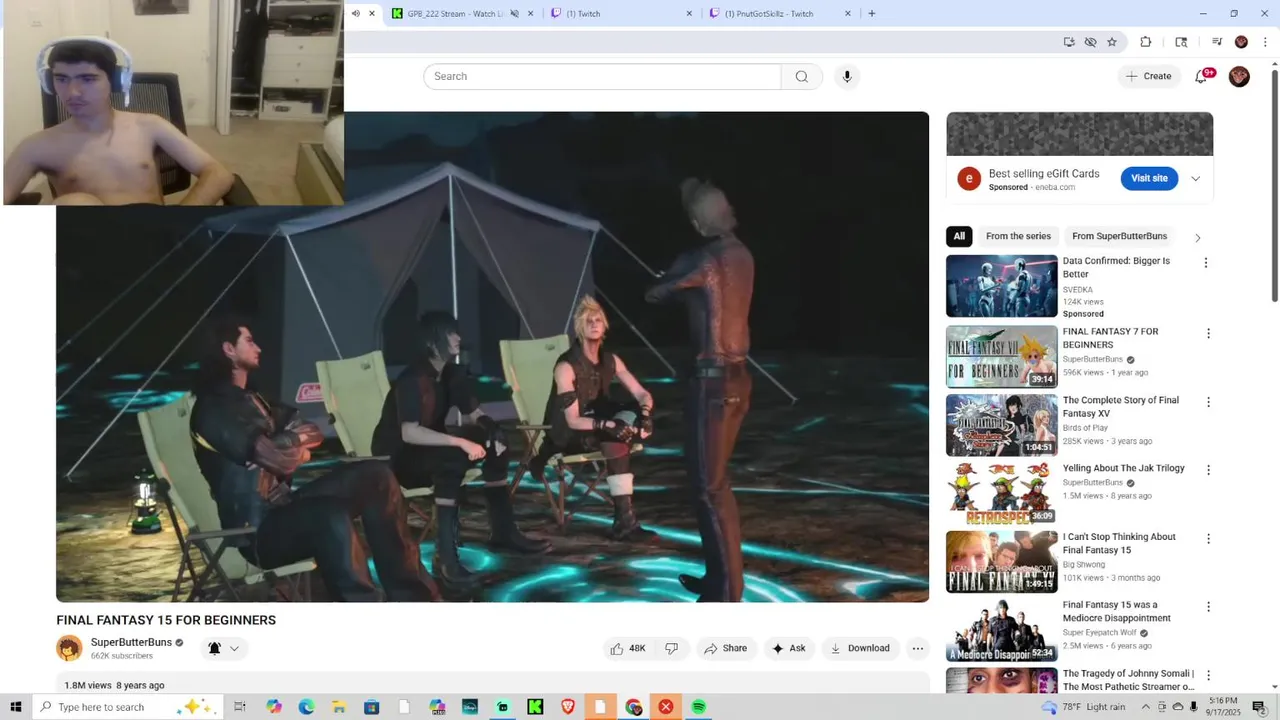Open SuperButterBuns channel avatar

(69, 648)
